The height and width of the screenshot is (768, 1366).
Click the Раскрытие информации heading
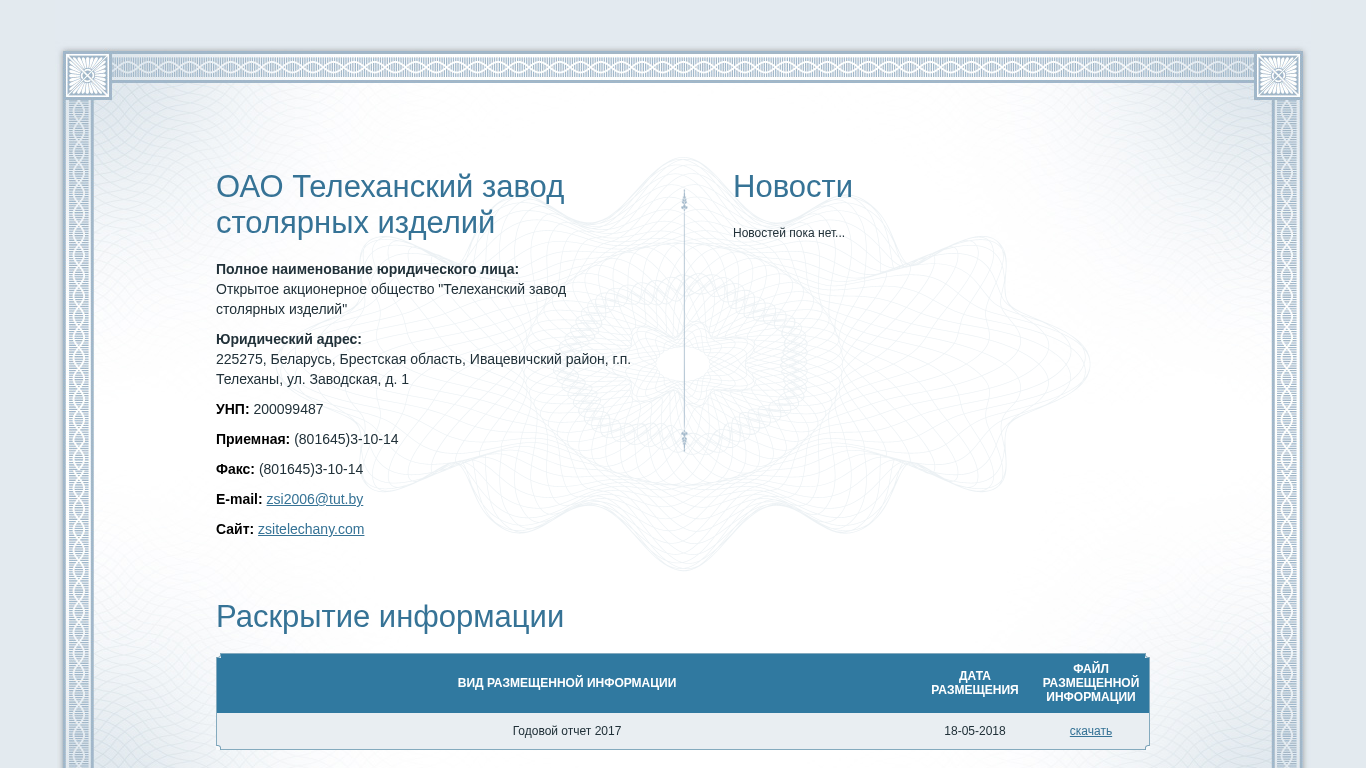(x=390, y=617)
